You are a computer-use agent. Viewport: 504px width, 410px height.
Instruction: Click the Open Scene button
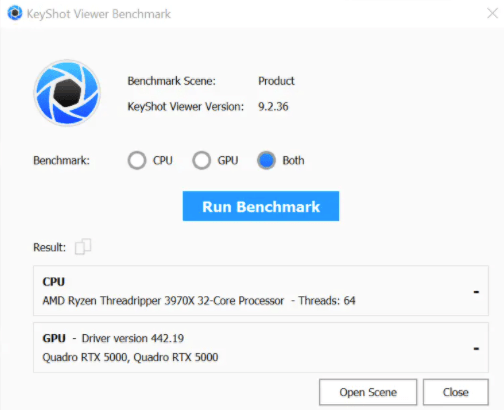click(368, 392)
